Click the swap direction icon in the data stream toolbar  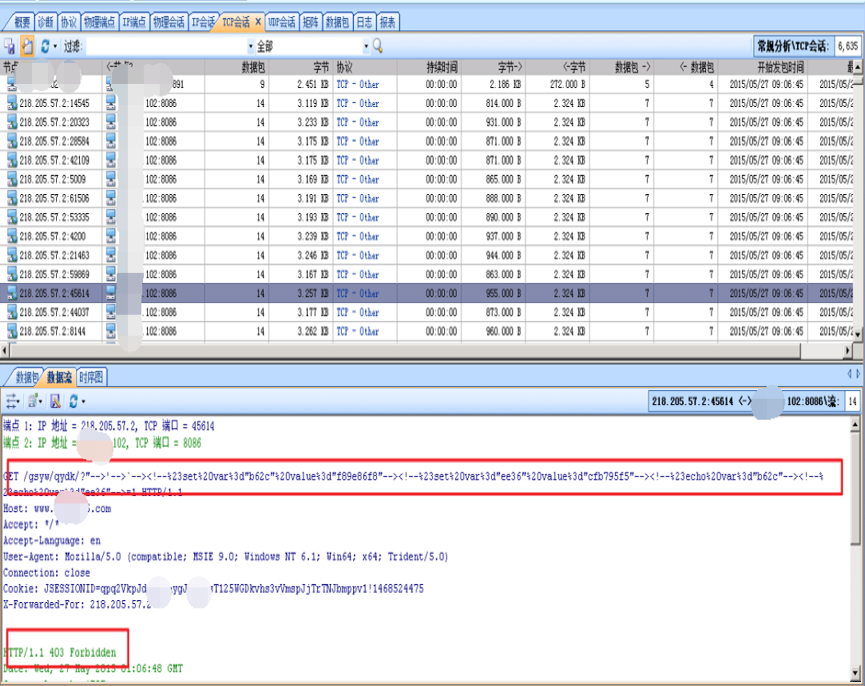click(x=12, y=401)
